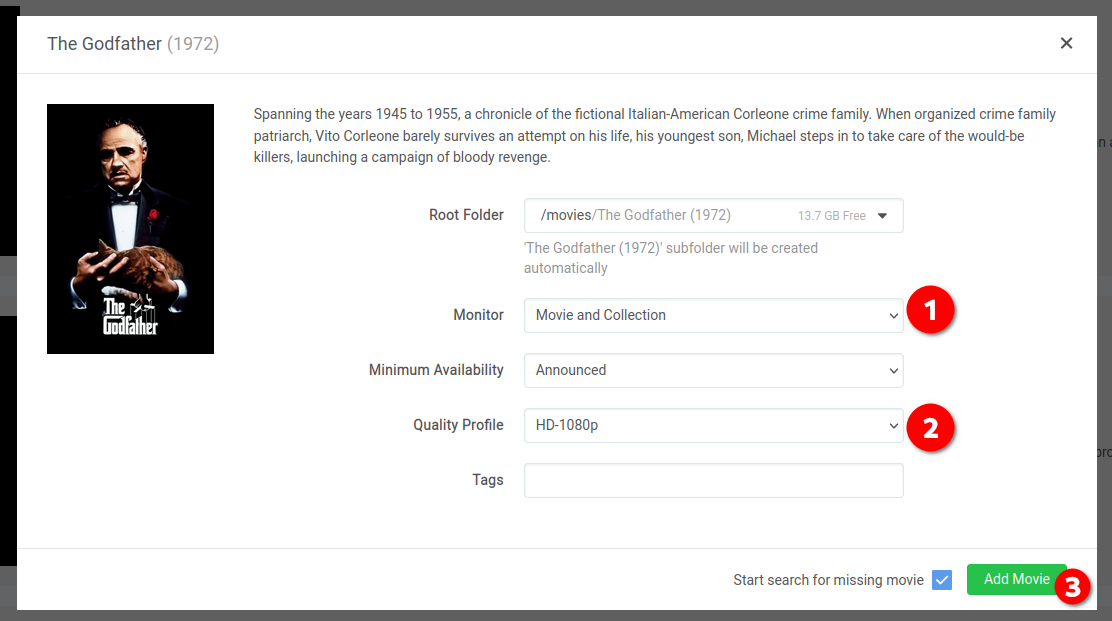Click the movie overview description text

(x=655, y=135)
